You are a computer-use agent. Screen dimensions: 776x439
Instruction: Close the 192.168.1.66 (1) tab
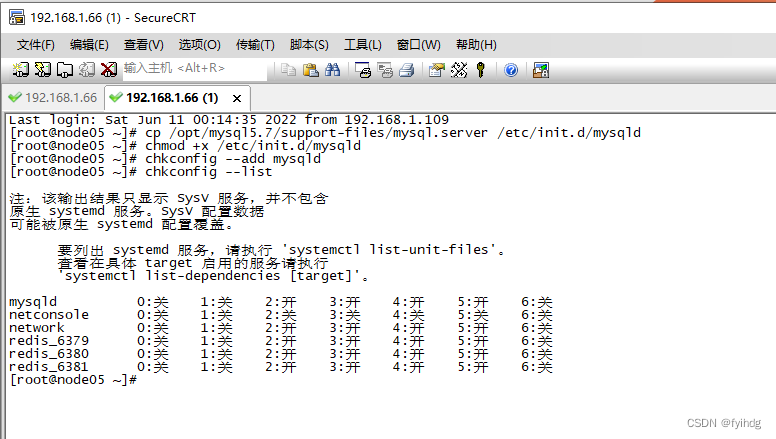(237, 98)
